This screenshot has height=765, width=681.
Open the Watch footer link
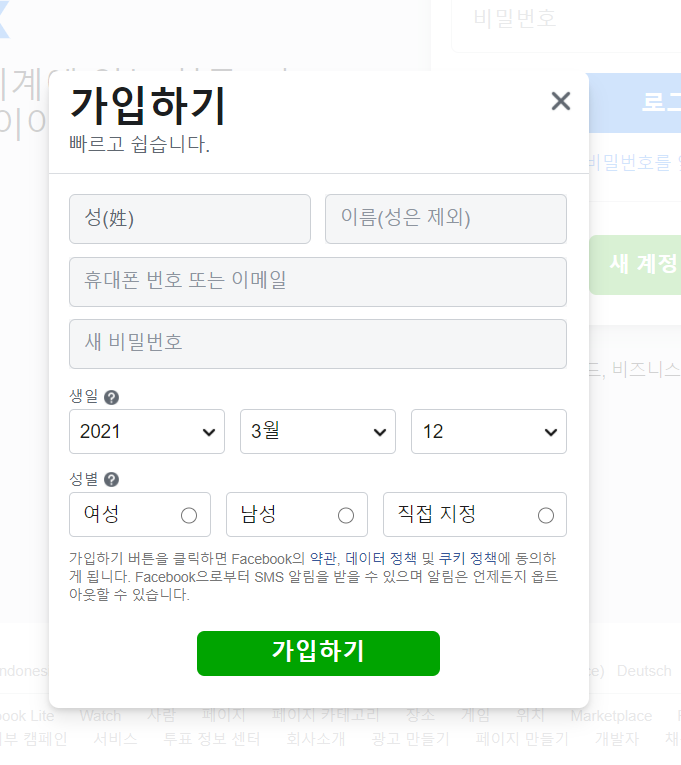[x=100, y=716]
